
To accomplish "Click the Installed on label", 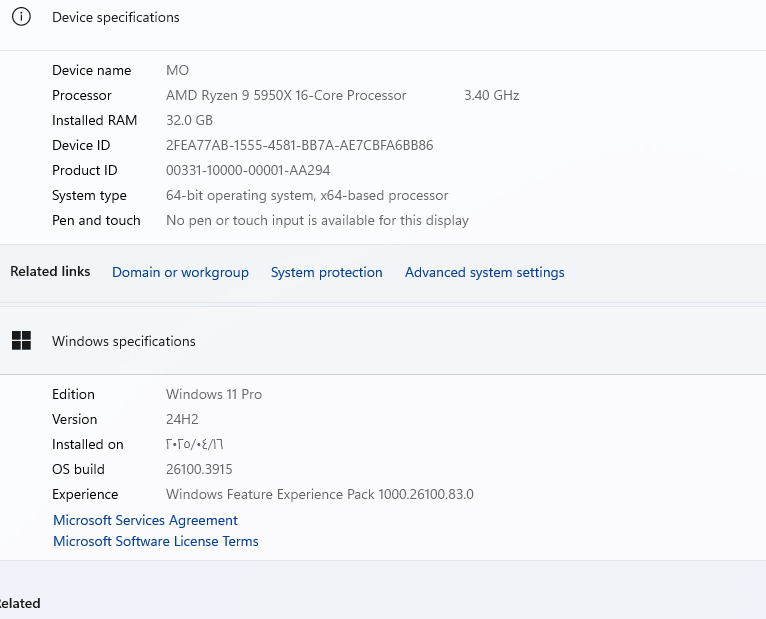I will 87,444.
